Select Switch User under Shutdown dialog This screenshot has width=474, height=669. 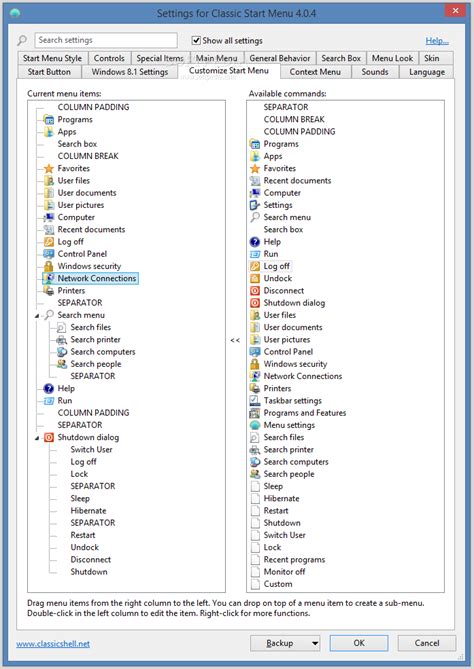pos(91,450)
